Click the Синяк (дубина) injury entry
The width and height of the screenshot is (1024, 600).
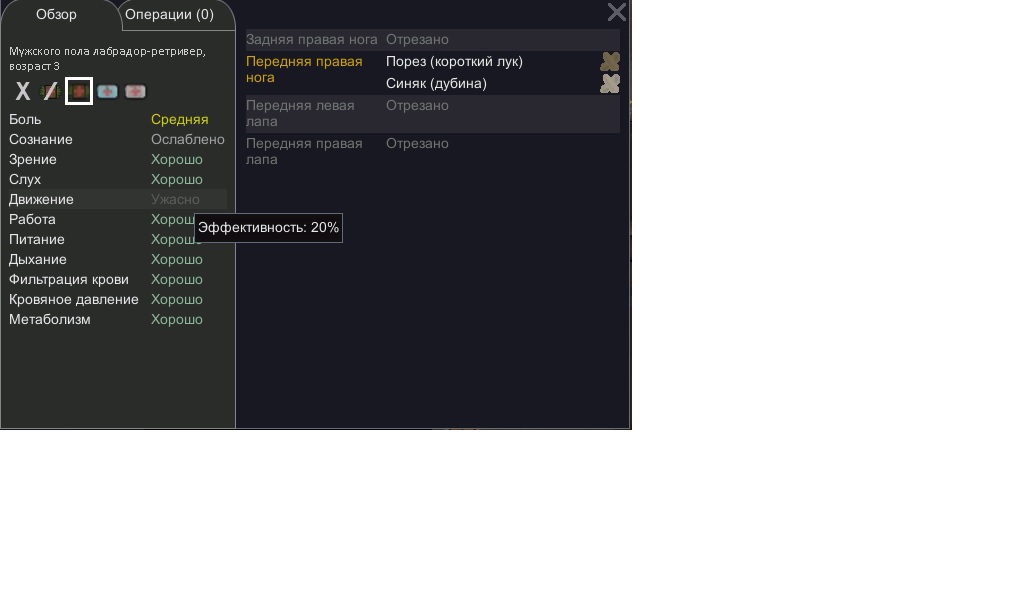coord(436,84)
